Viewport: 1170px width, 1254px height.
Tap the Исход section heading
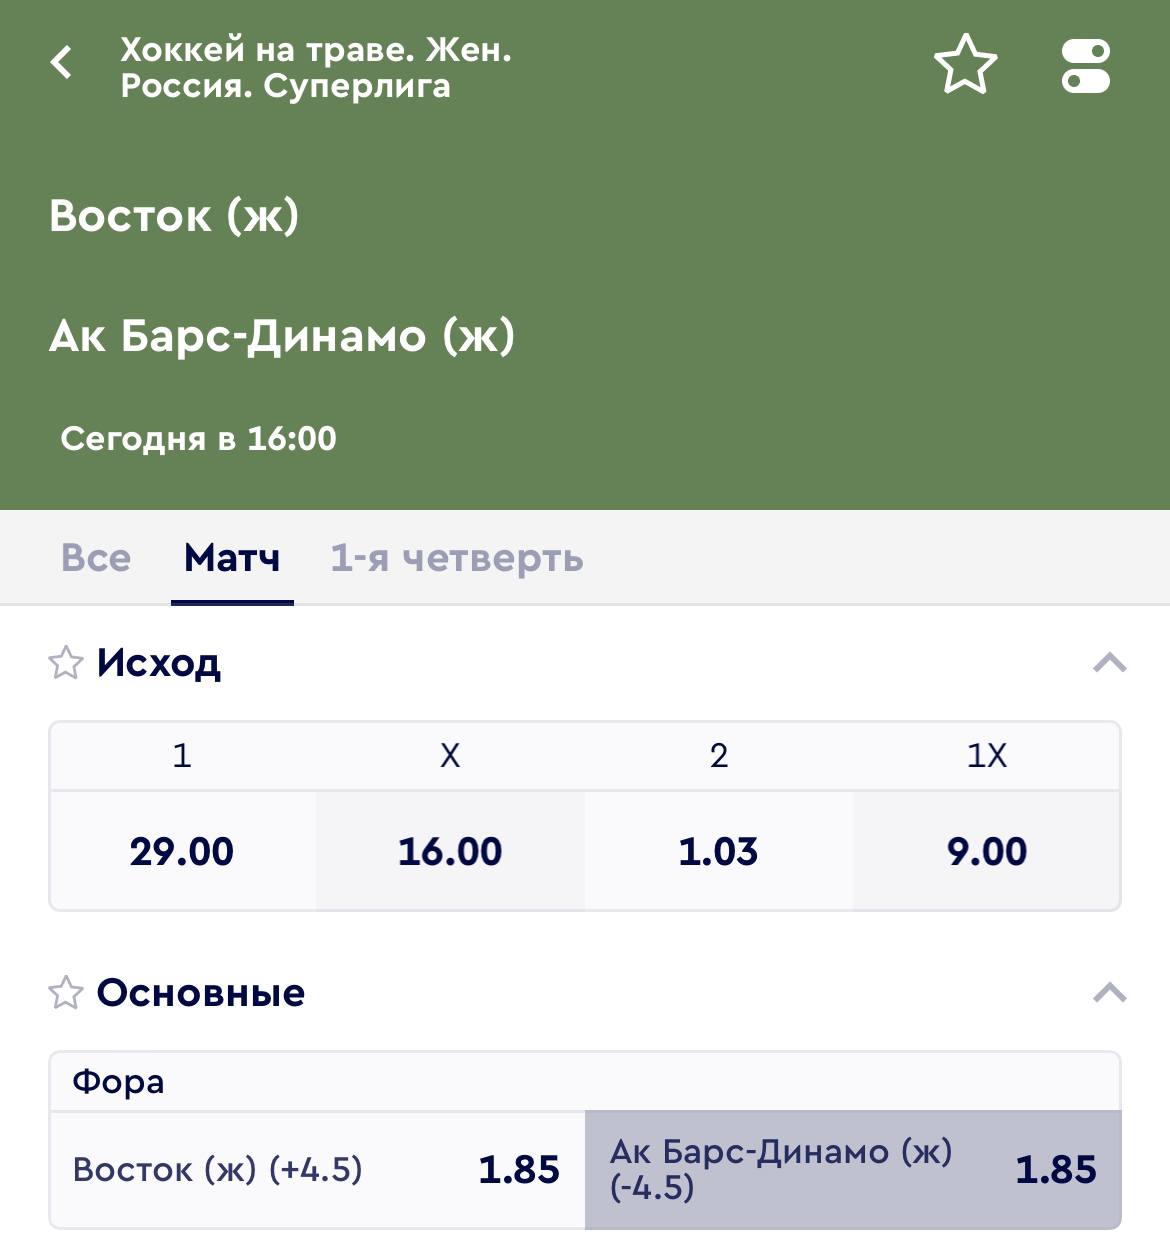click(x=159, y=663)
